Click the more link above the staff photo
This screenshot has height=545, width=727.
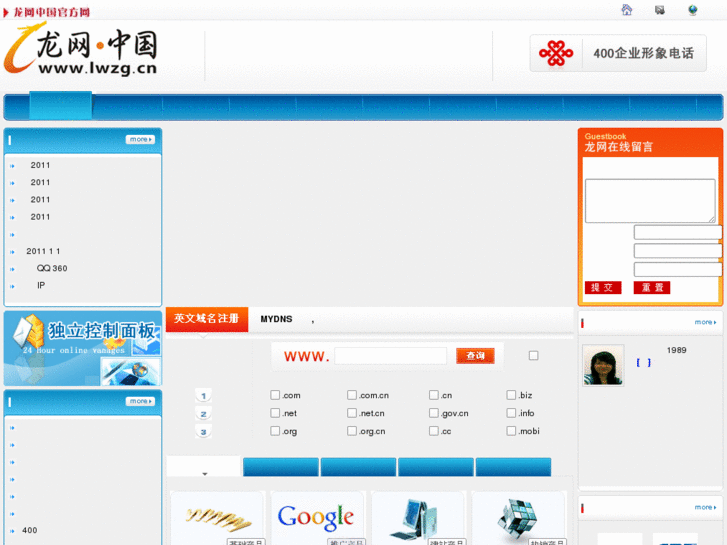click(x=705, y=322)
